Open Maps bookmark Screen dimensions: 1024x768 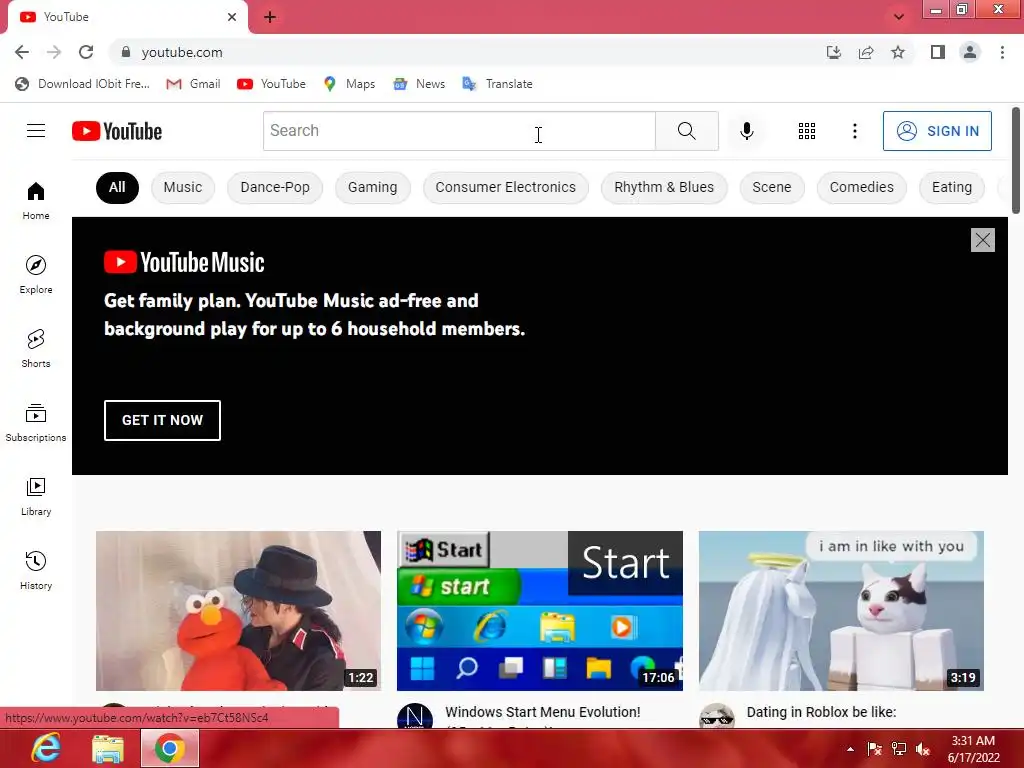(349, 84)
